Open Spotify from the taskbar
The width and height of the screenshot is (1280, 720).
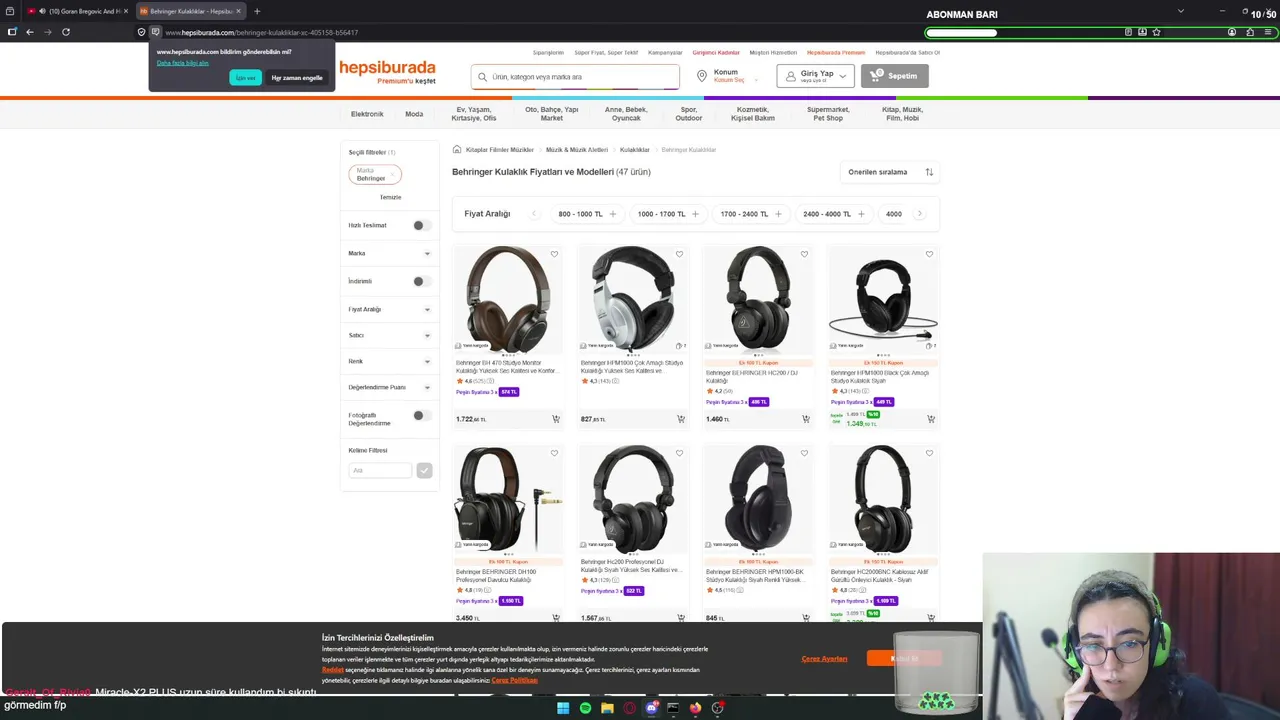click(x=585, y=708)
